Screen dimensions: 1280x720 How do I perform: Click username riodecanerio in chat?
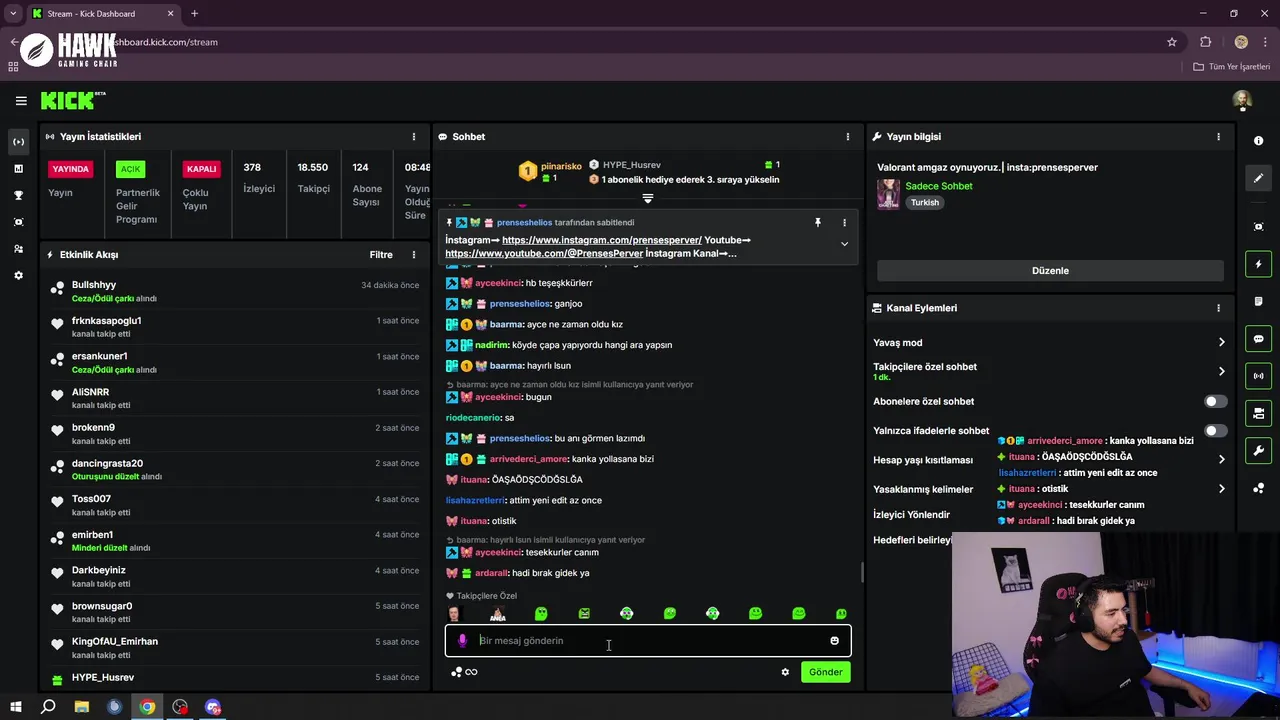[x=472, y=418]
